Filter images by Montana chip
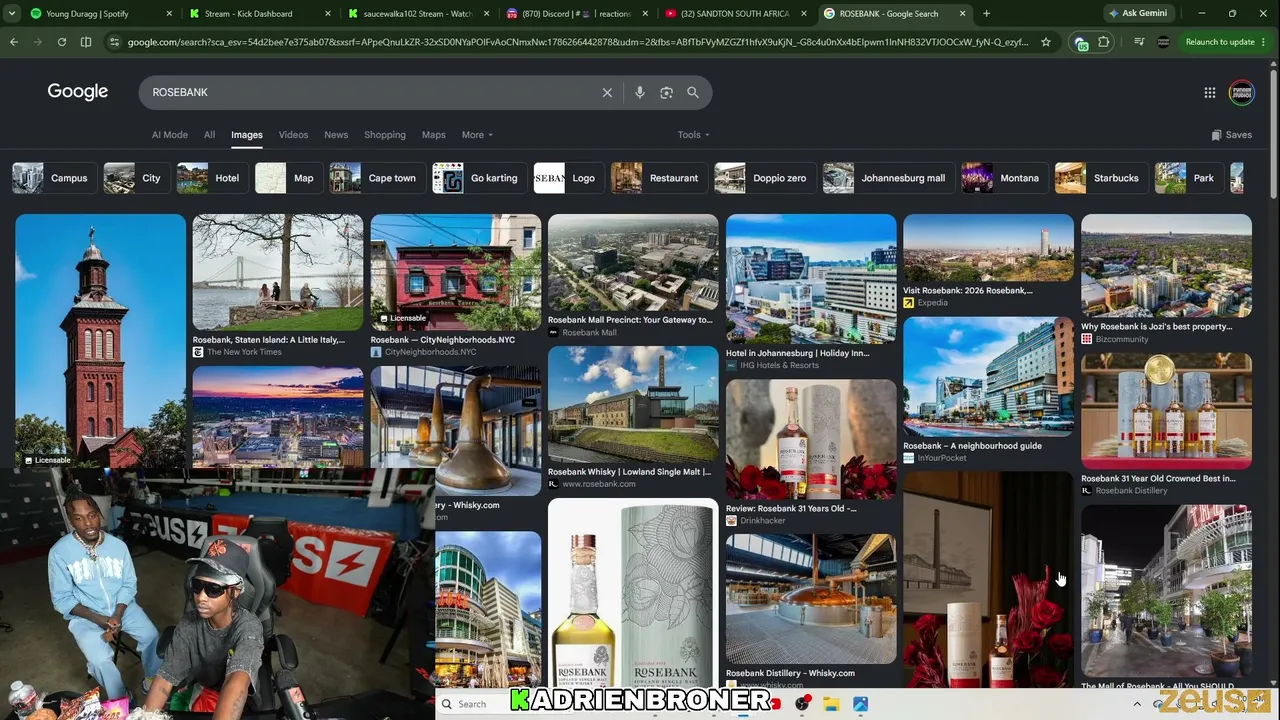 pyautogui.click(x=1004, y=178)
